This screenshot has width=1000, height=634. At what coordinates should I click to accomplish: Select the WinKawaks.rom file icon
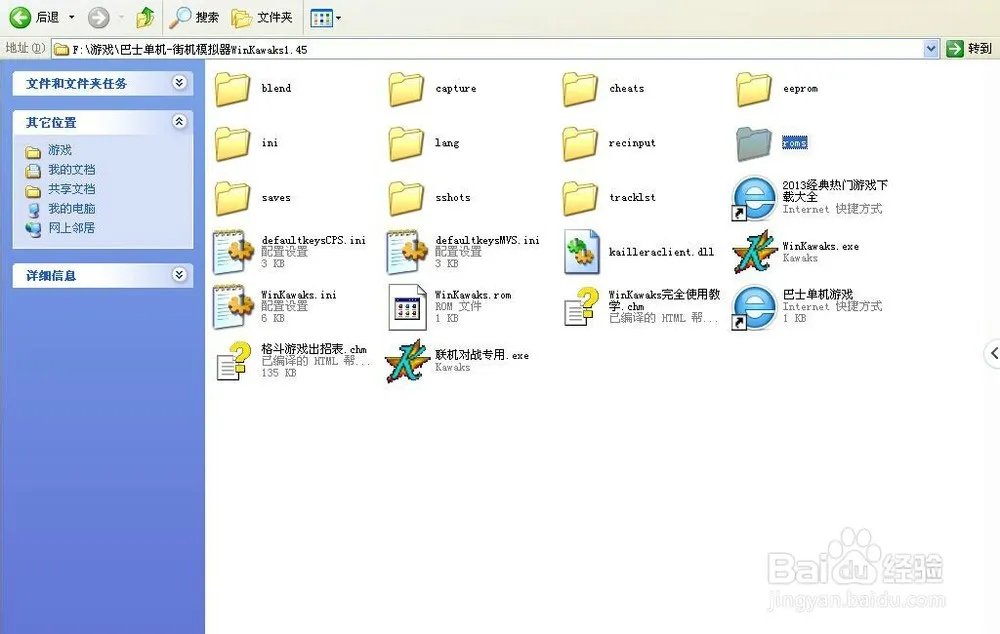click(407, 307)
